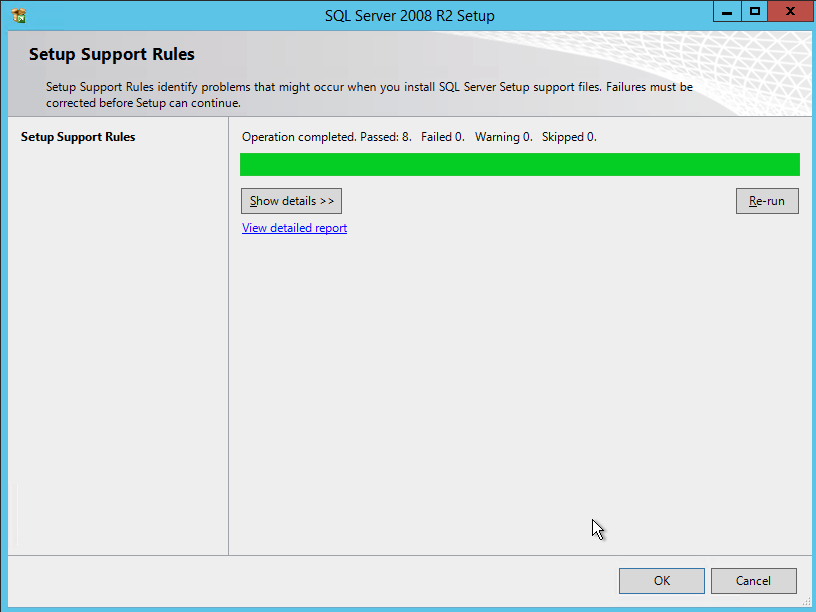The width and height of the screenshot is (816, 612).
Task: Select Setup Support Rules step in left pane
Action: pyautogui.click(x=78, y=137)
